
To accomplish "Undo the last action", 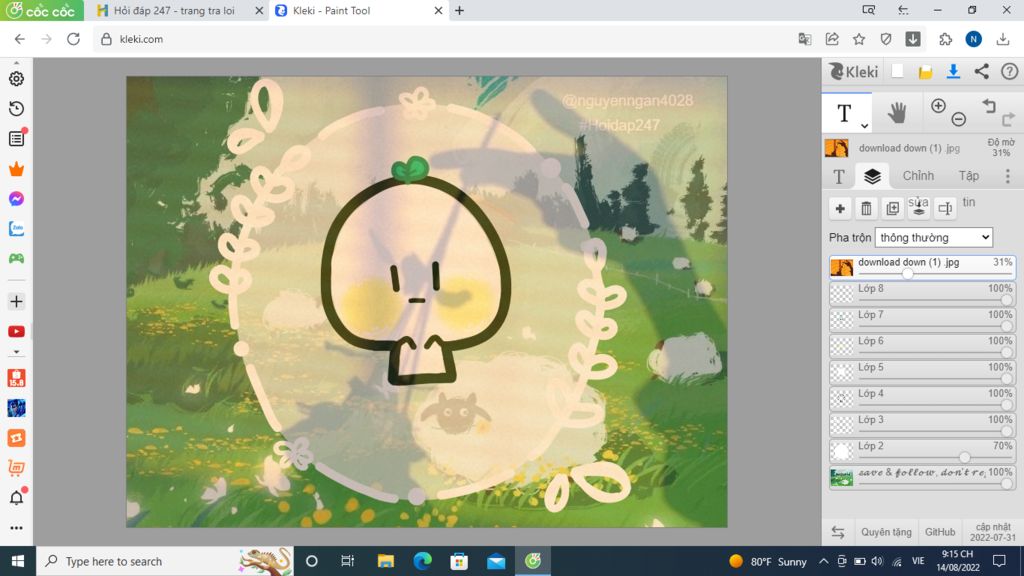I will [989, 106].
